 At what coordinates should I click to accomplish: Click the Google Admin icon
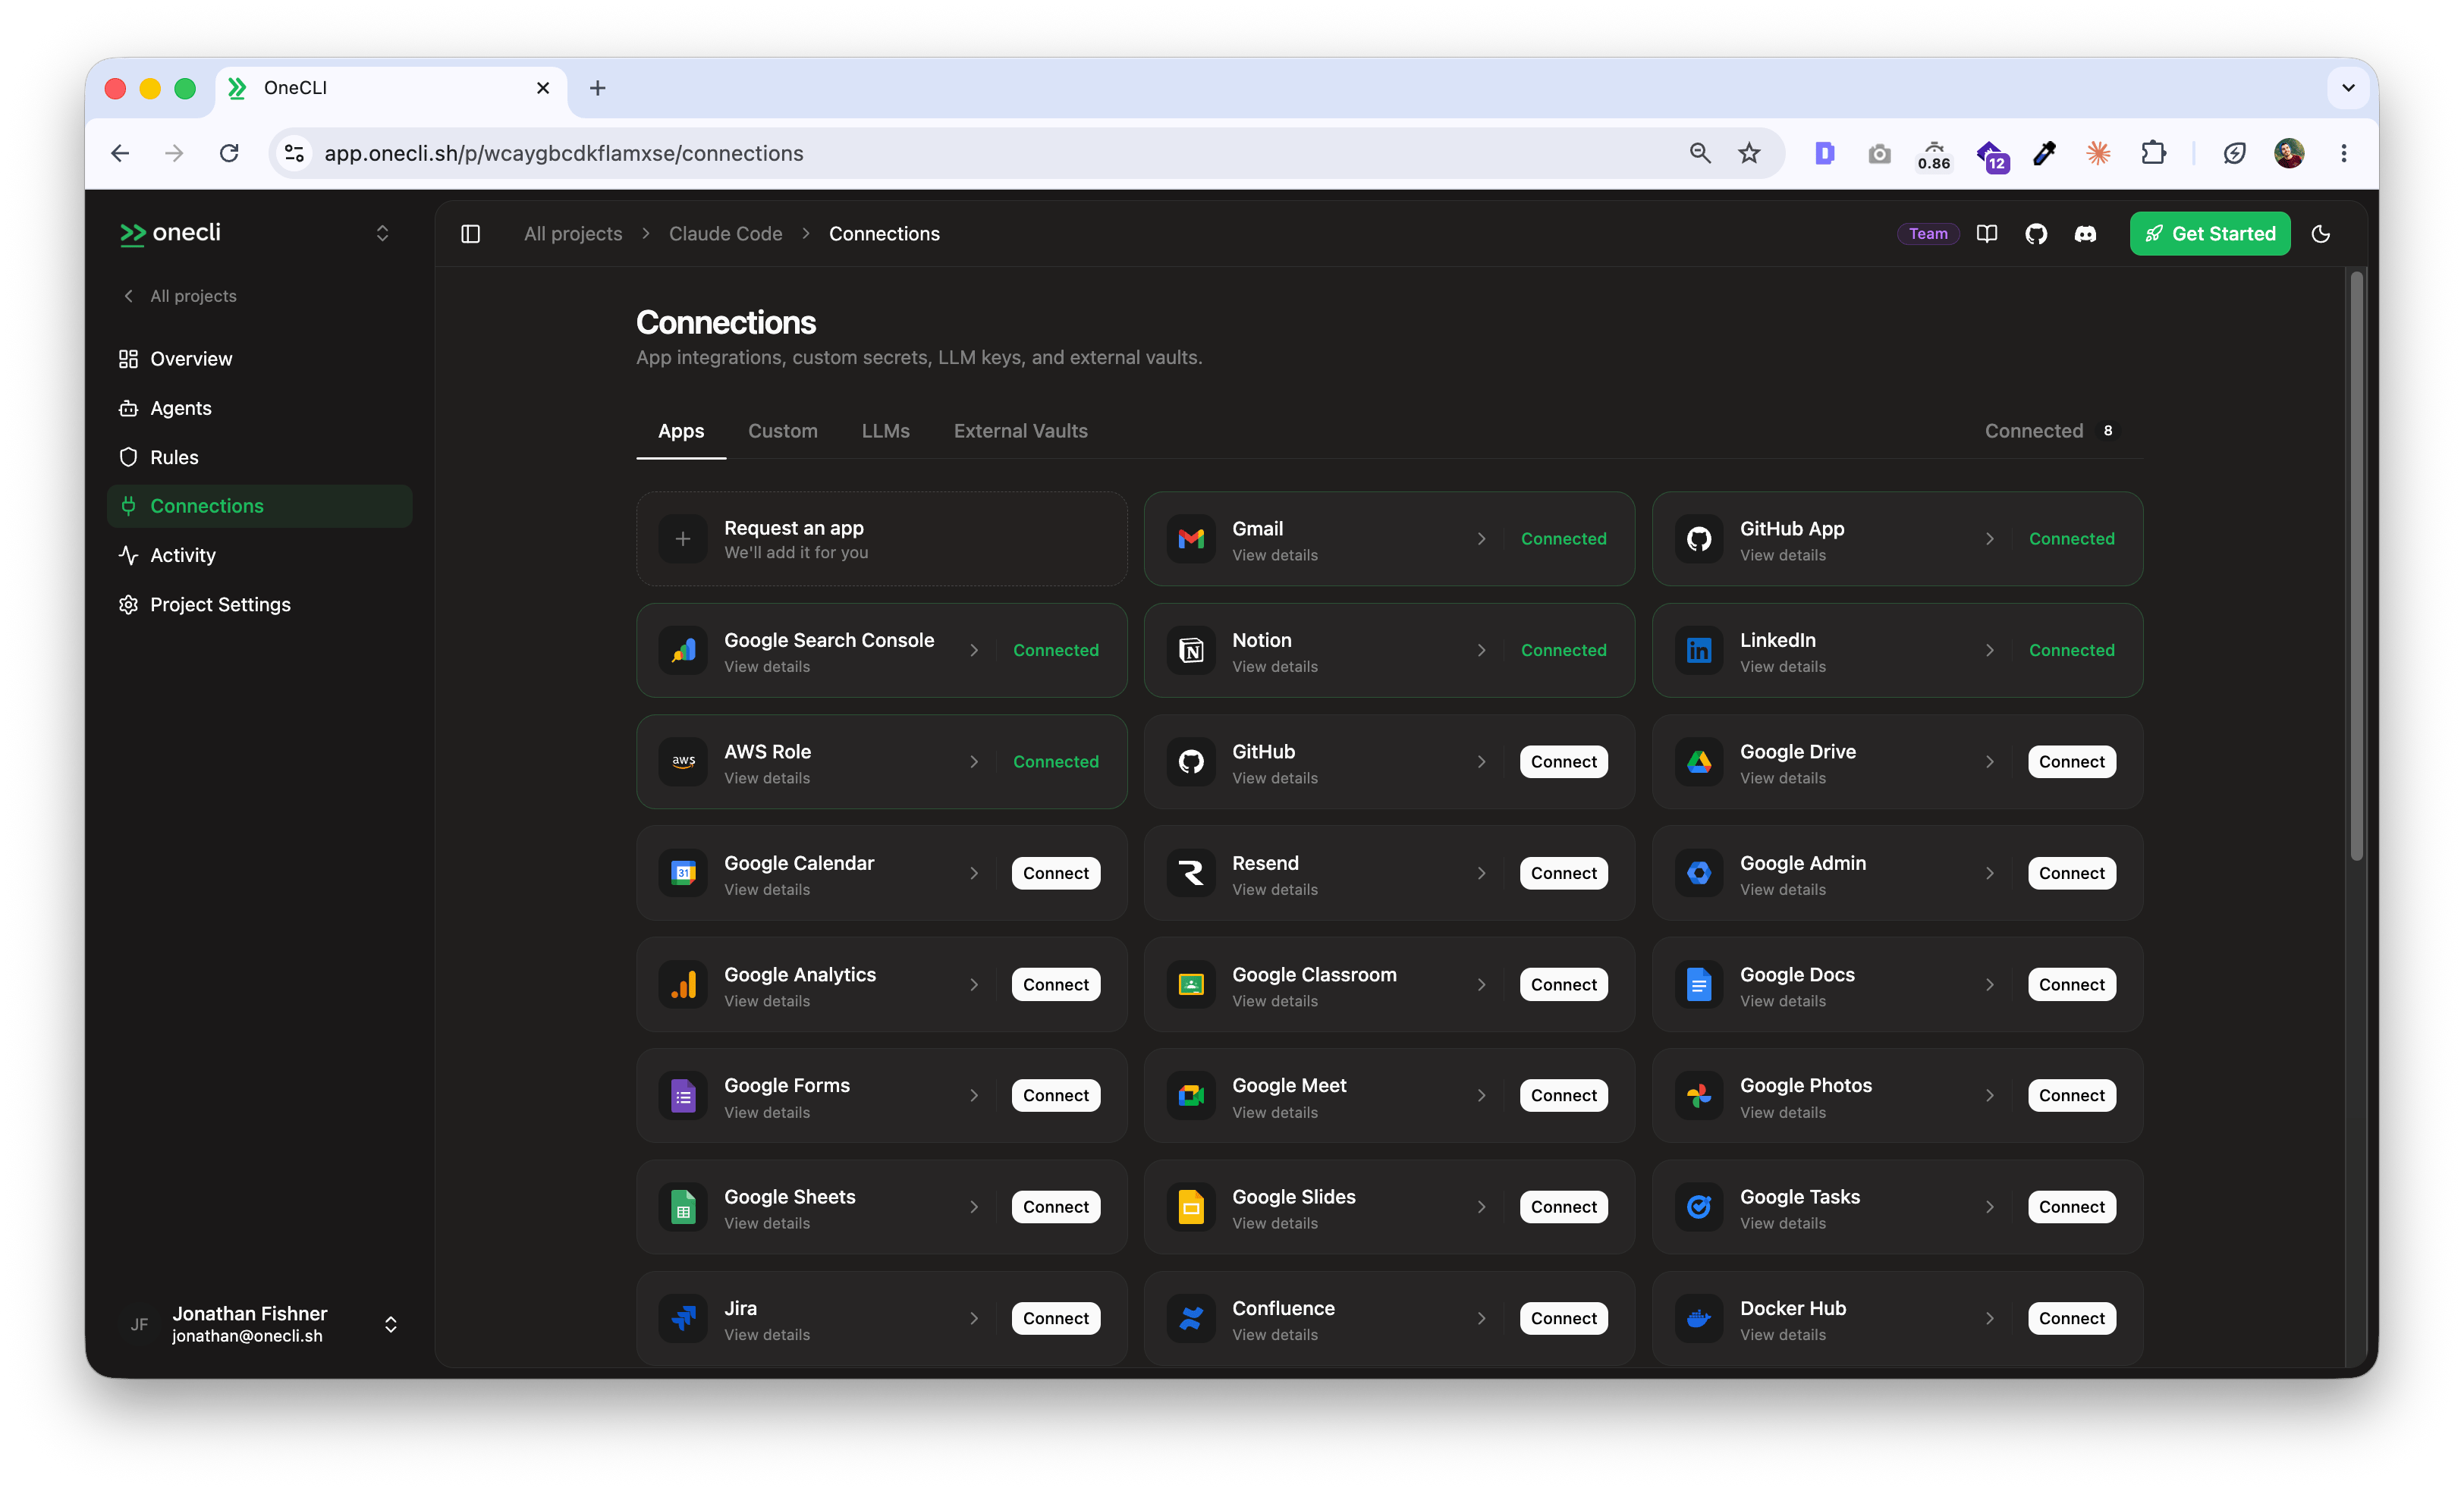(1698, 873)
